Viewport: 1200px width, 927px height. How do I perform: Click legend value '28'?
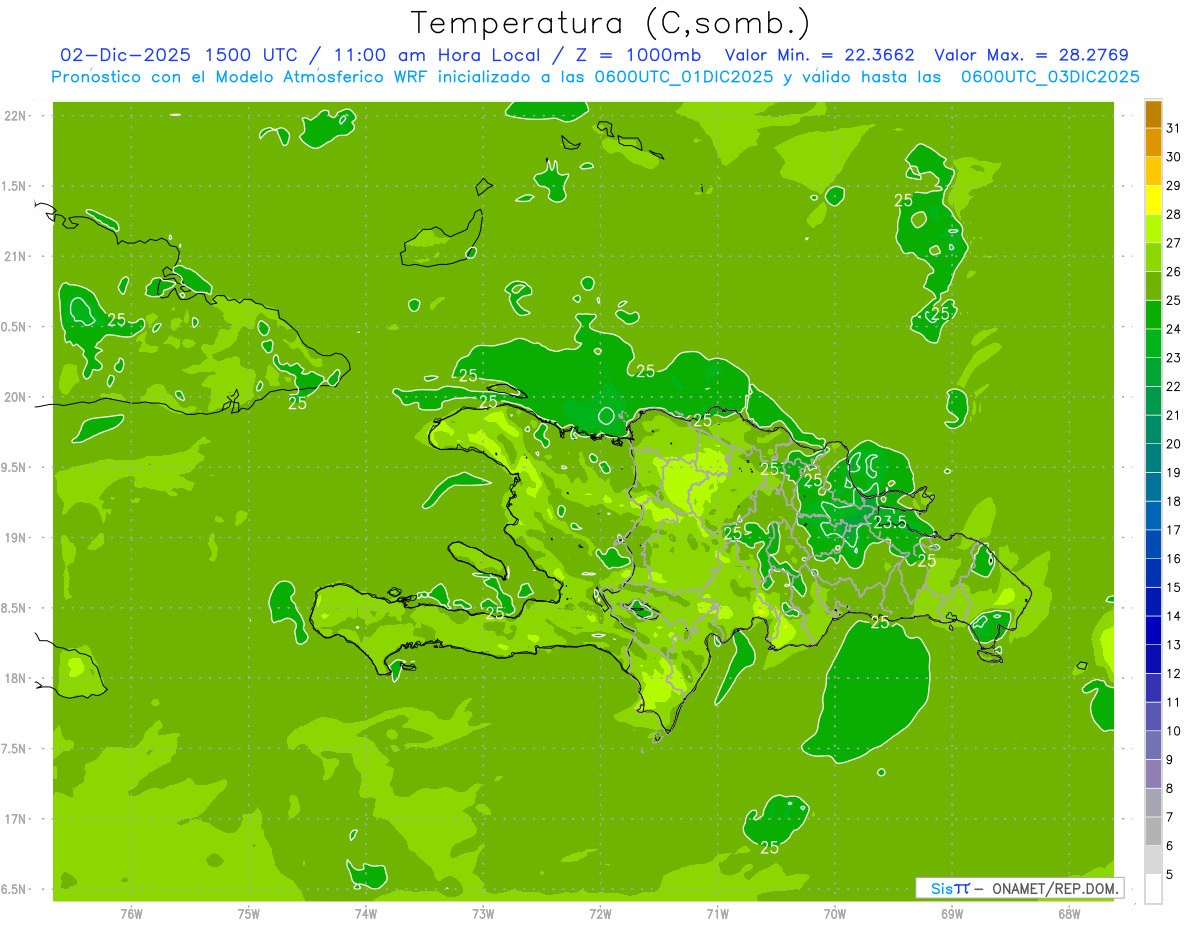(1174, 214)
